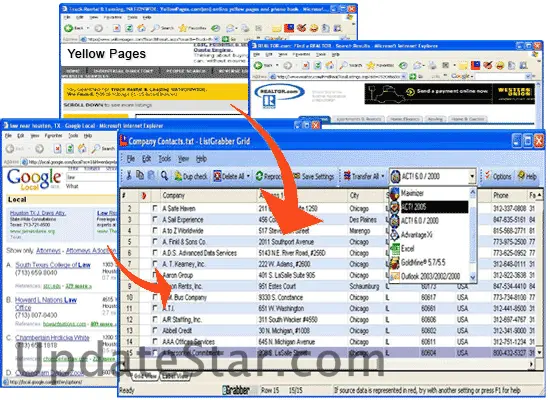The image size is (550, 400).
Task: Click Favorites star in REALTOR.com window
Action: (x=380, y=65)
